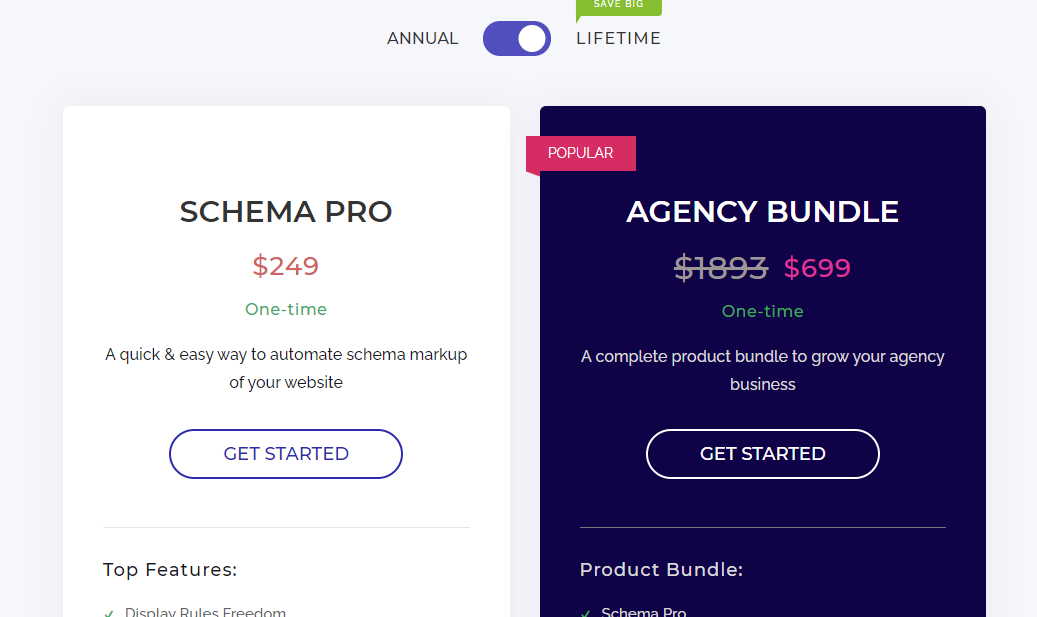
Task: Click the crossed-out $1893 price
Action: point(721,268)
